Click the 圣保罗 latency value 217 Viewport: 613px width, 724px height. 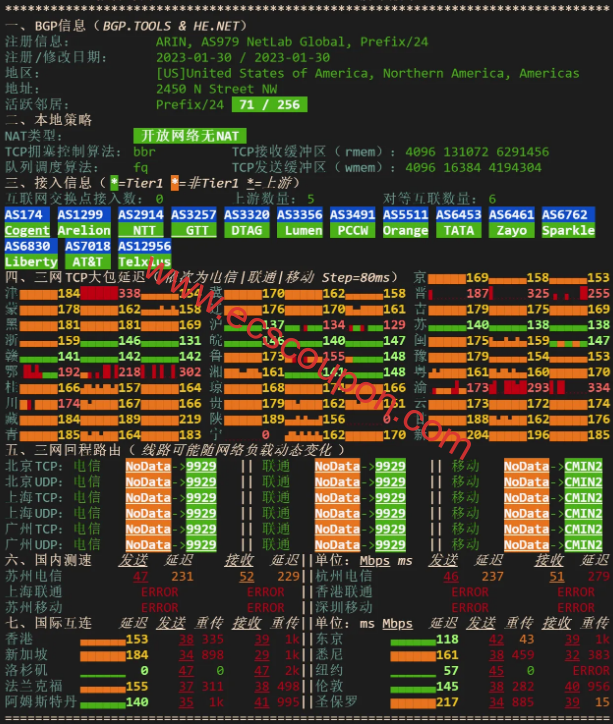click(447, 702)
